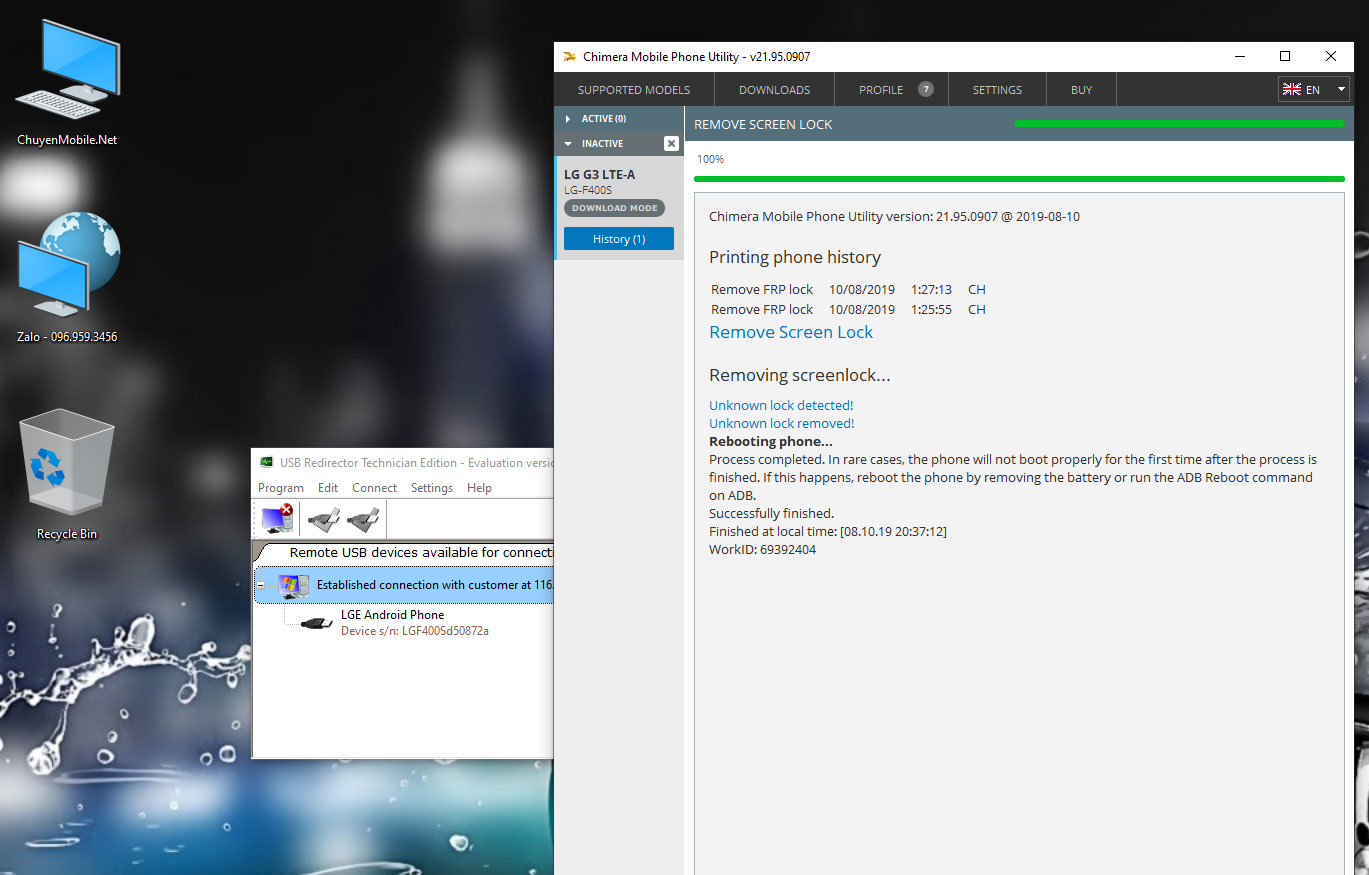Collapse the Active (0) section arrow
The image size is (1369, 875).
click(x=568, y=119)
